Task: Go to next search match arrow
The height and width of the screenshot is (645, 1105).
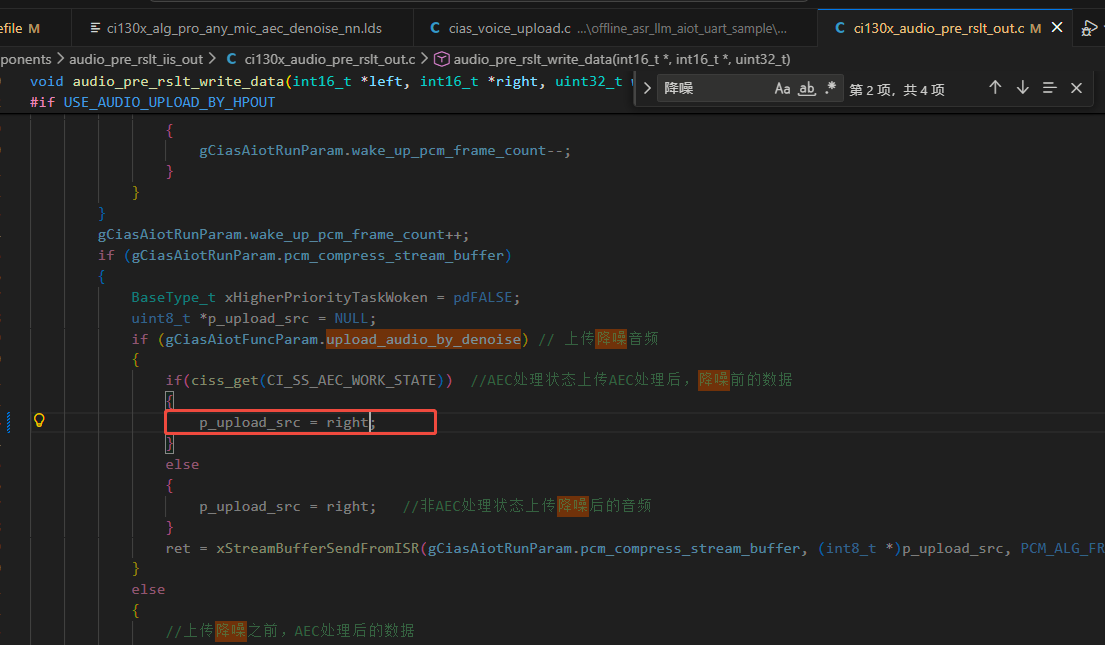Action: click(1022, 88)
